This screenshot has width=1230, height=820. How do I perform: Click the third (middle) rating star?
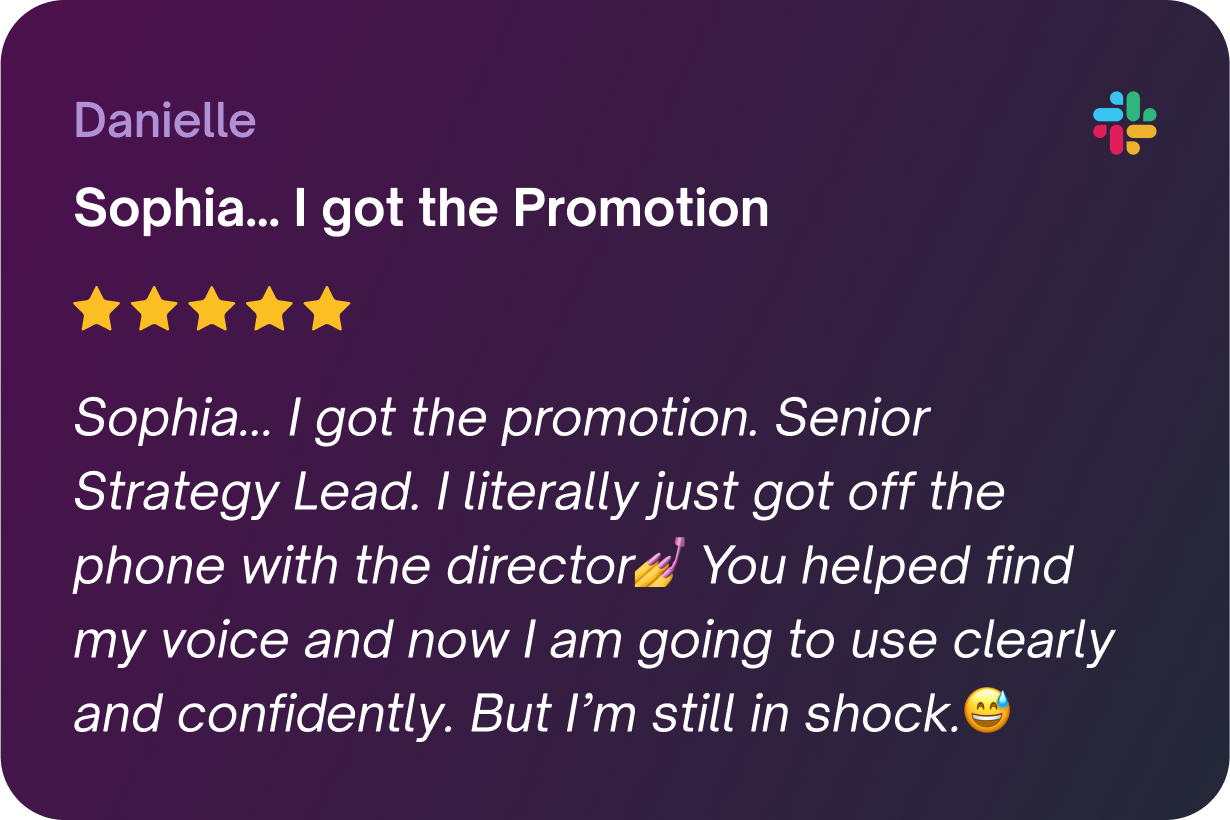coord(212,309)
